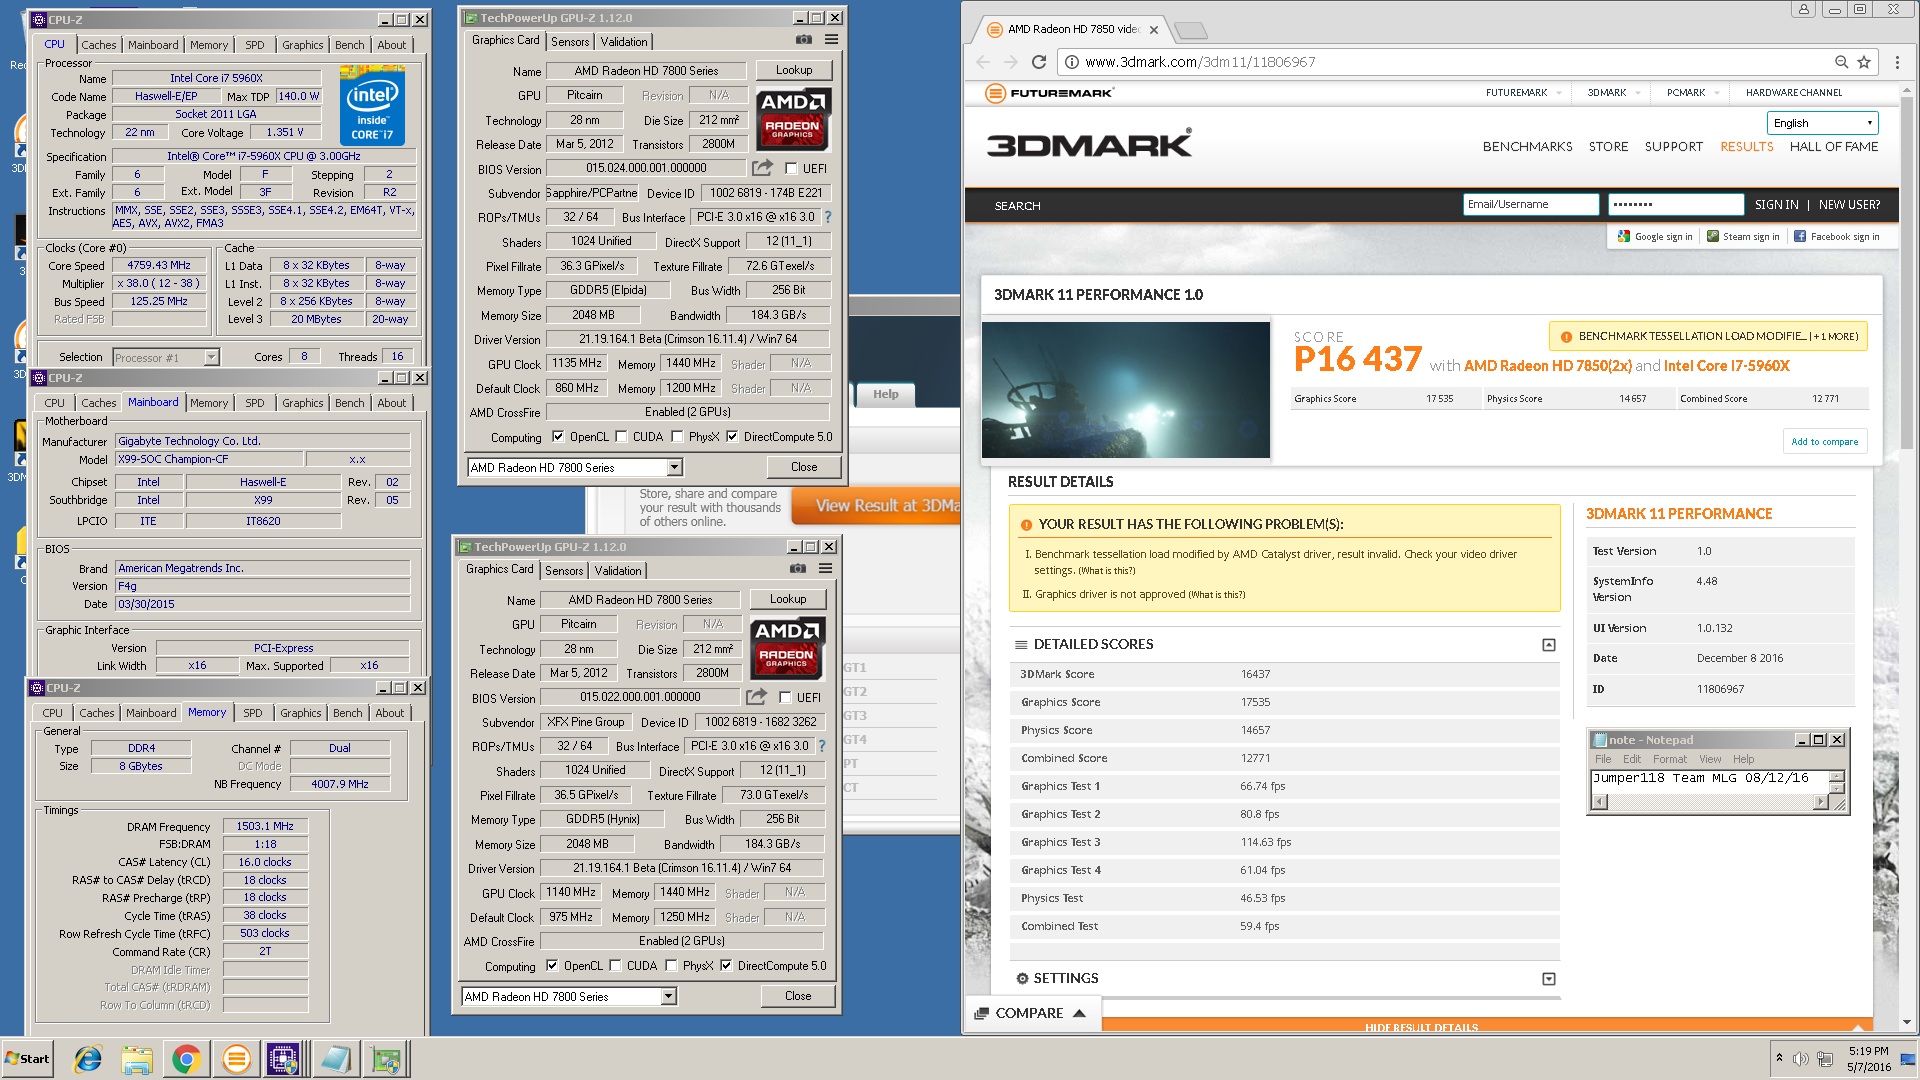Open Notepad Format menu
Image resolution: width=1920 pixels, height=1080 pixels.
coord(1669,759)
